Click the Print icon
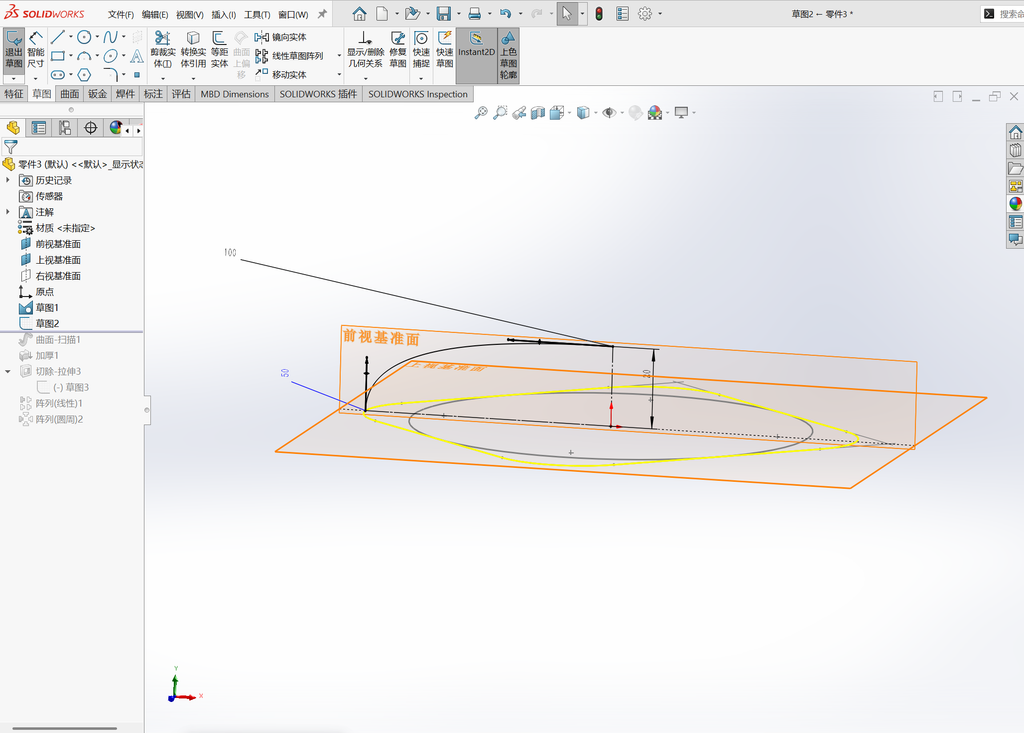The height and width of the screenshot is (733, 1024). [x=475, y=14]
